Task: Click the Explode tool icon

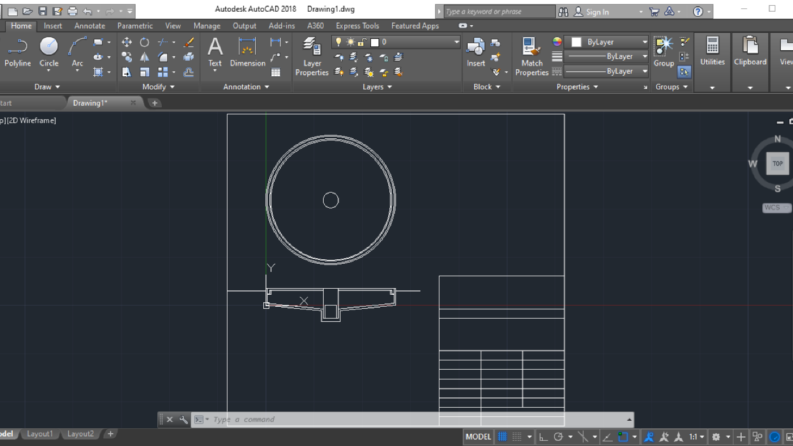Action: [x=189, y=57]
